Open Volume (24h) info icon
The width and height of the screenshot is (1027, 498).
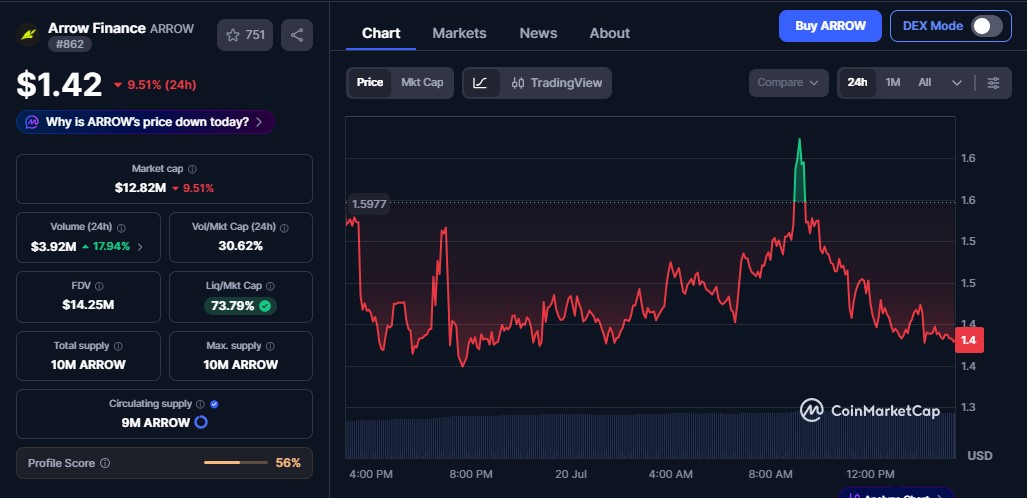click(121, 227)
